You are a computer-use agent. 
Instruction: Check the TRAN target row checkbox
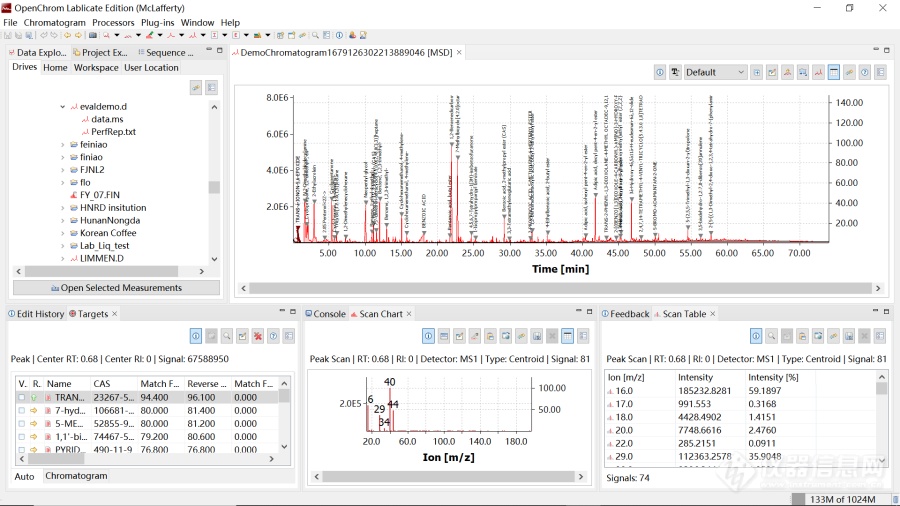[x=21, y=397]
